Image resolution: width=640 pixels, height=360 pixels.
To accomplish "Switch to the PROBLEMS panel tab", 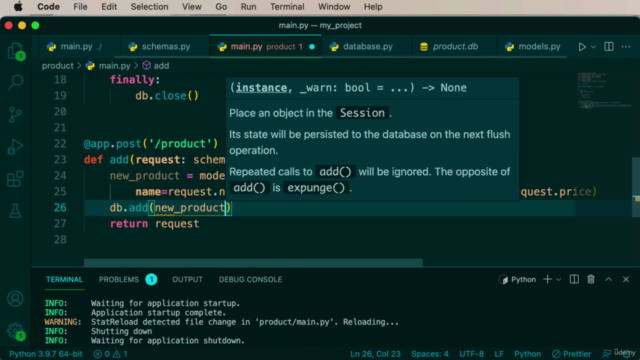I will 119,280.
